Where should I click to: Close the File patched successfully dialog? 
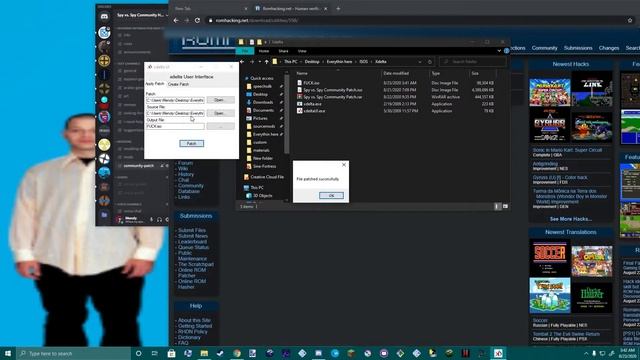(344, 164)
